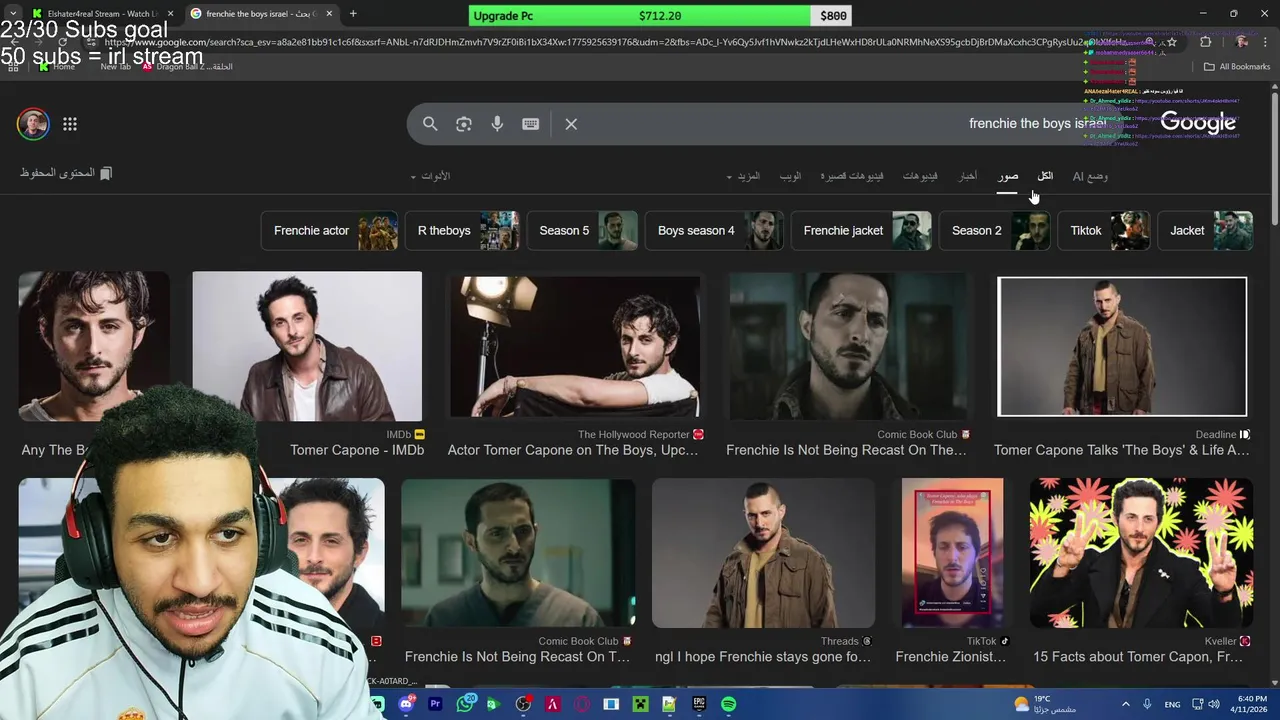Open browser extensions puzzle icon
1280x720 pixels.
click(x=1205, y=42)
